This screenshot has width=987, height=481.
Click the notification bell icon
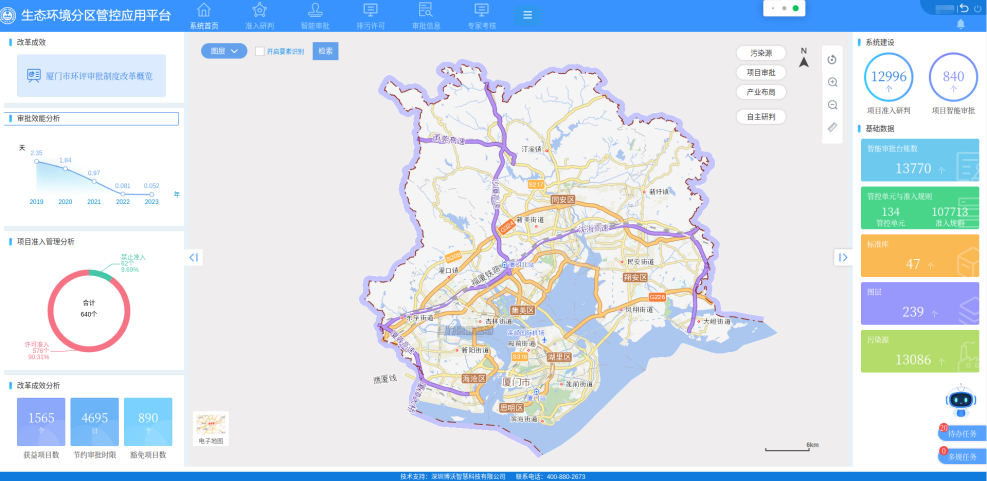(x=961, y=24)
